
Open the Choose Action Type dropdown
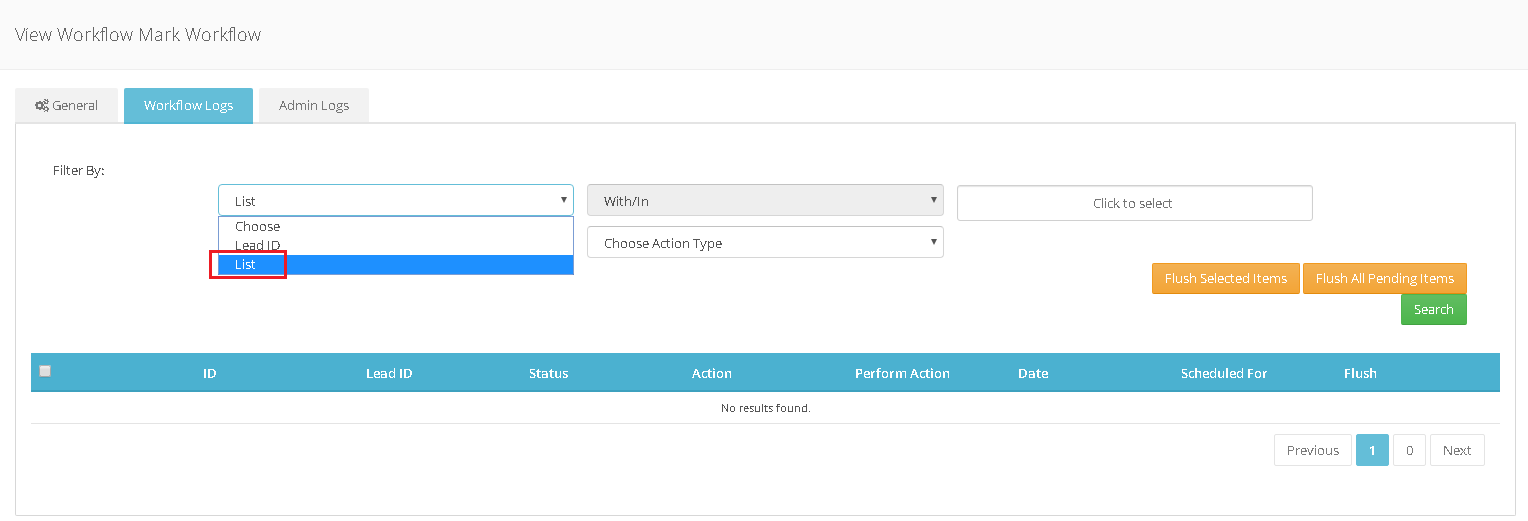(x=765, y=242)
